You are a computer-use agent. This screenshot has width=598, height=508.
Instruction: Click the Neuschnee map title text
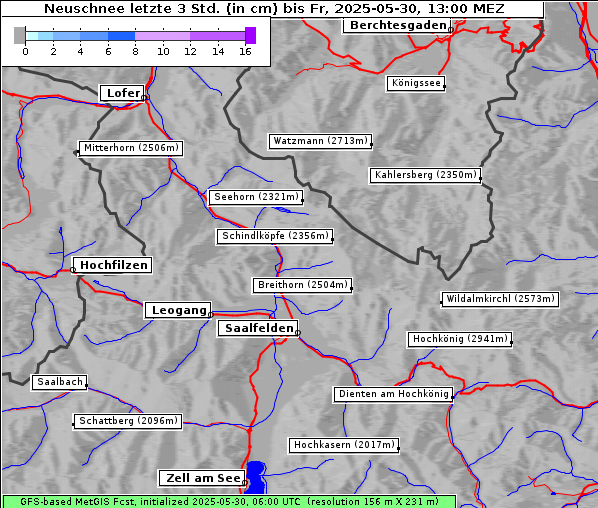point(274,8)
